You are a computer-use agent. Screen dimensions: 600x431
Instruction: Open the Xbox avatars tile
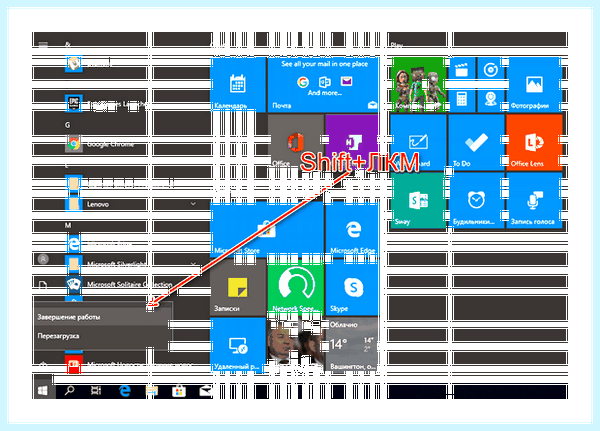pyautogui.click(x=418, y=84)
